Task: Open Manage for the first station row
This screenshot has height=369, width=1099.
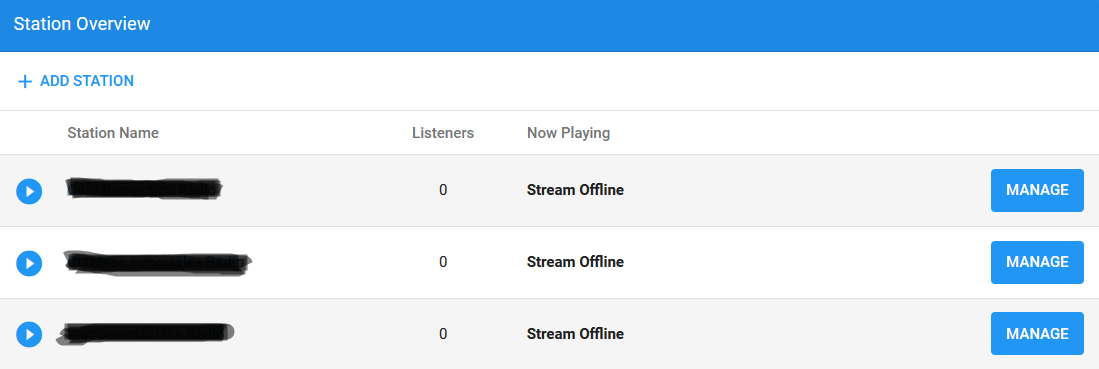Action: click(1037, 190)
